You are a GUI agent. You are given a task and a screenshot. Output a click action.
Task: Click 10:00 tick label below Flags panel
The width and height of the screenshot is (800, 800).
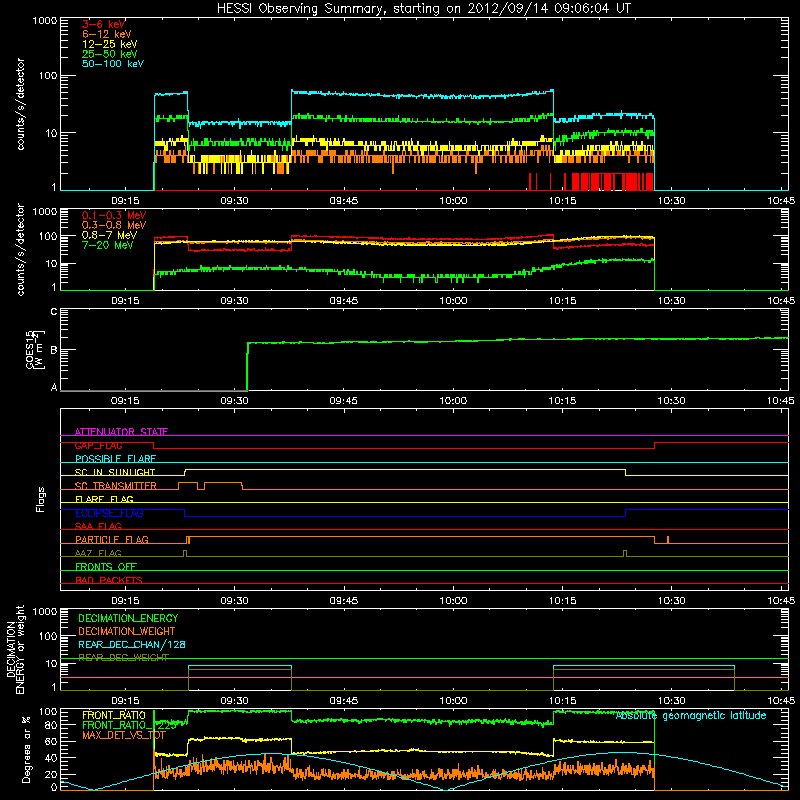[x=453, y=601]
